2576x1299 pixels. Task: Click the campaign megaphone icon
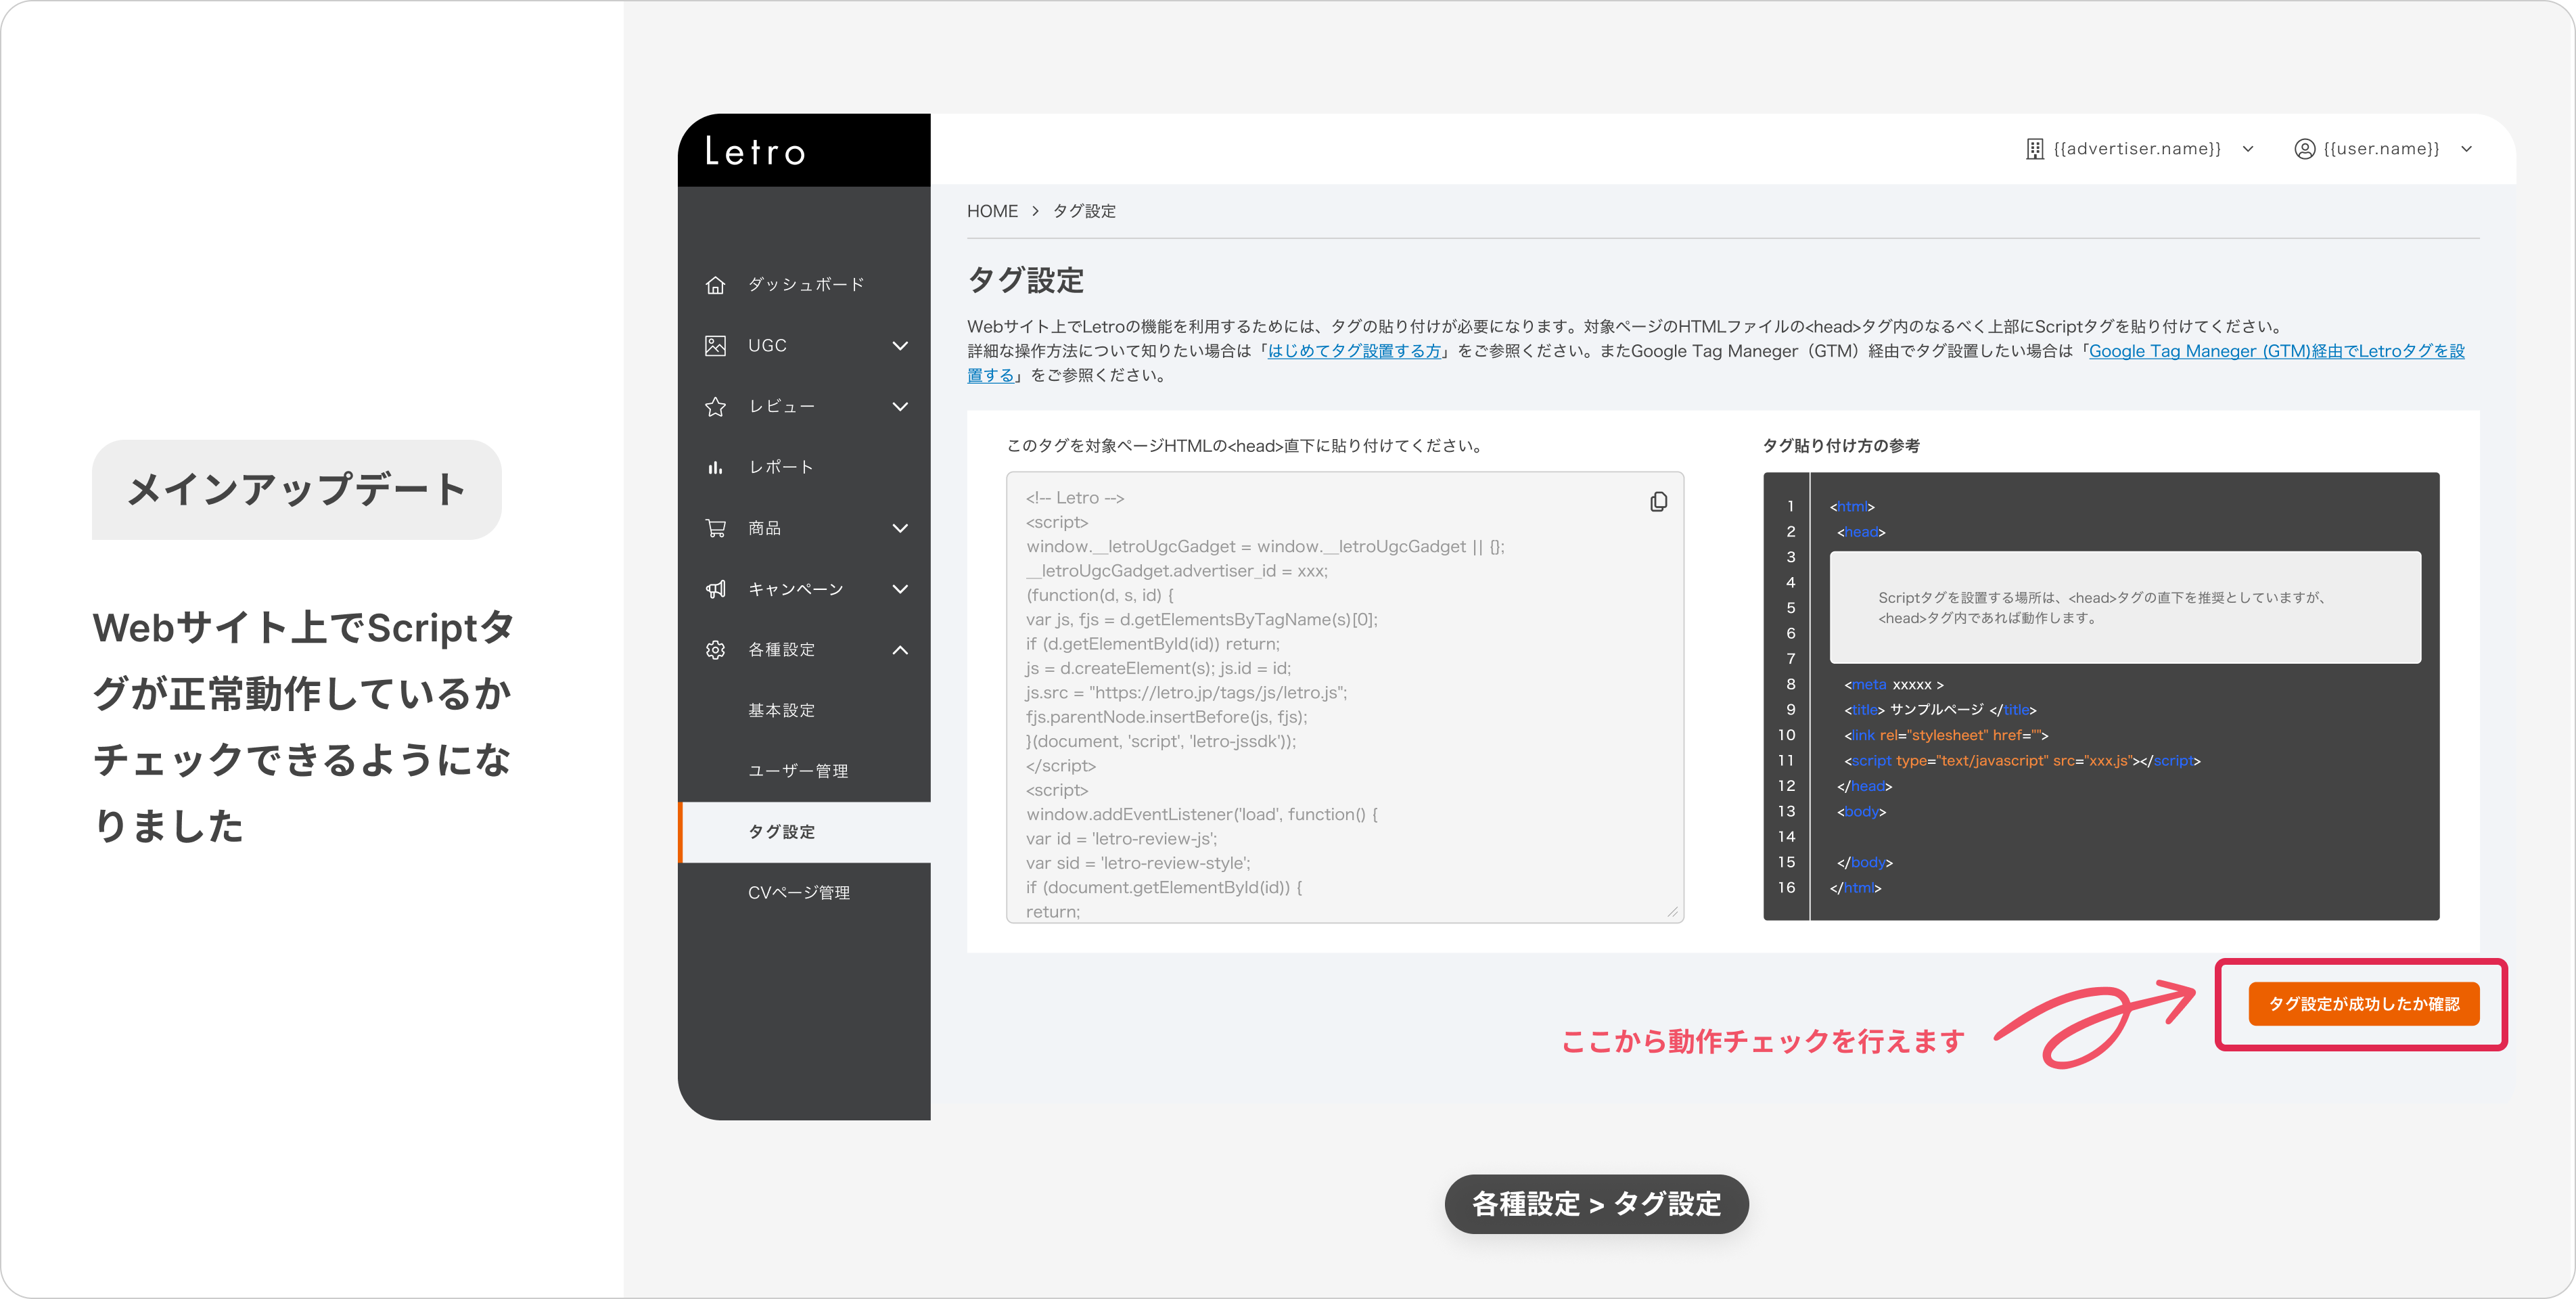(x=715, y=589)
